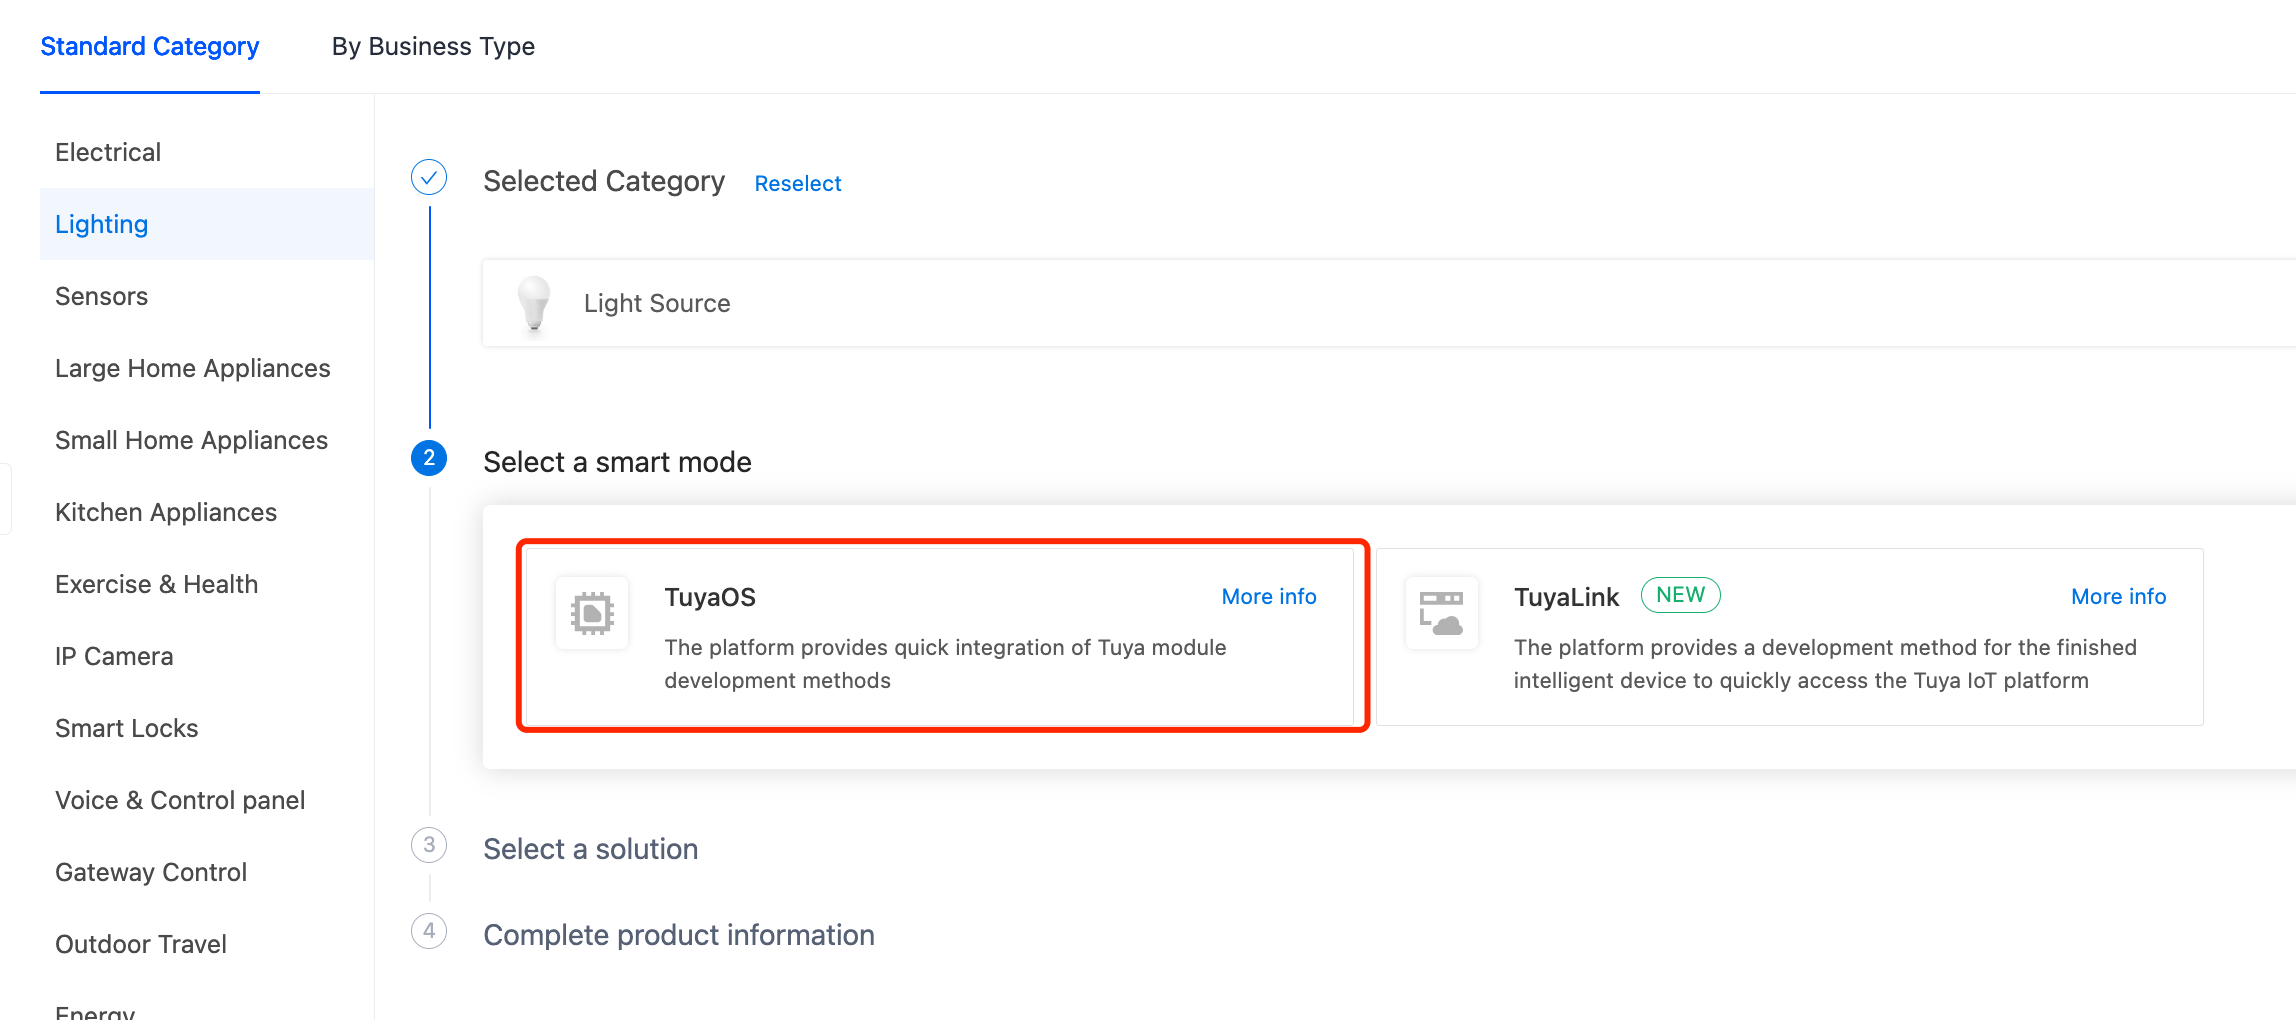Click the NEW badge beside TuyaLink

(1681, 595)
